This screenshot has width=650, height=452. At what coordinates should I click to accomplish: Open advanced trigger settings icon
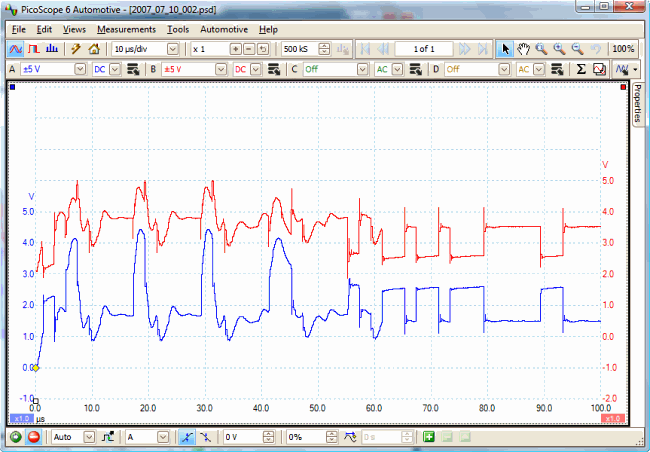point(108,437)
